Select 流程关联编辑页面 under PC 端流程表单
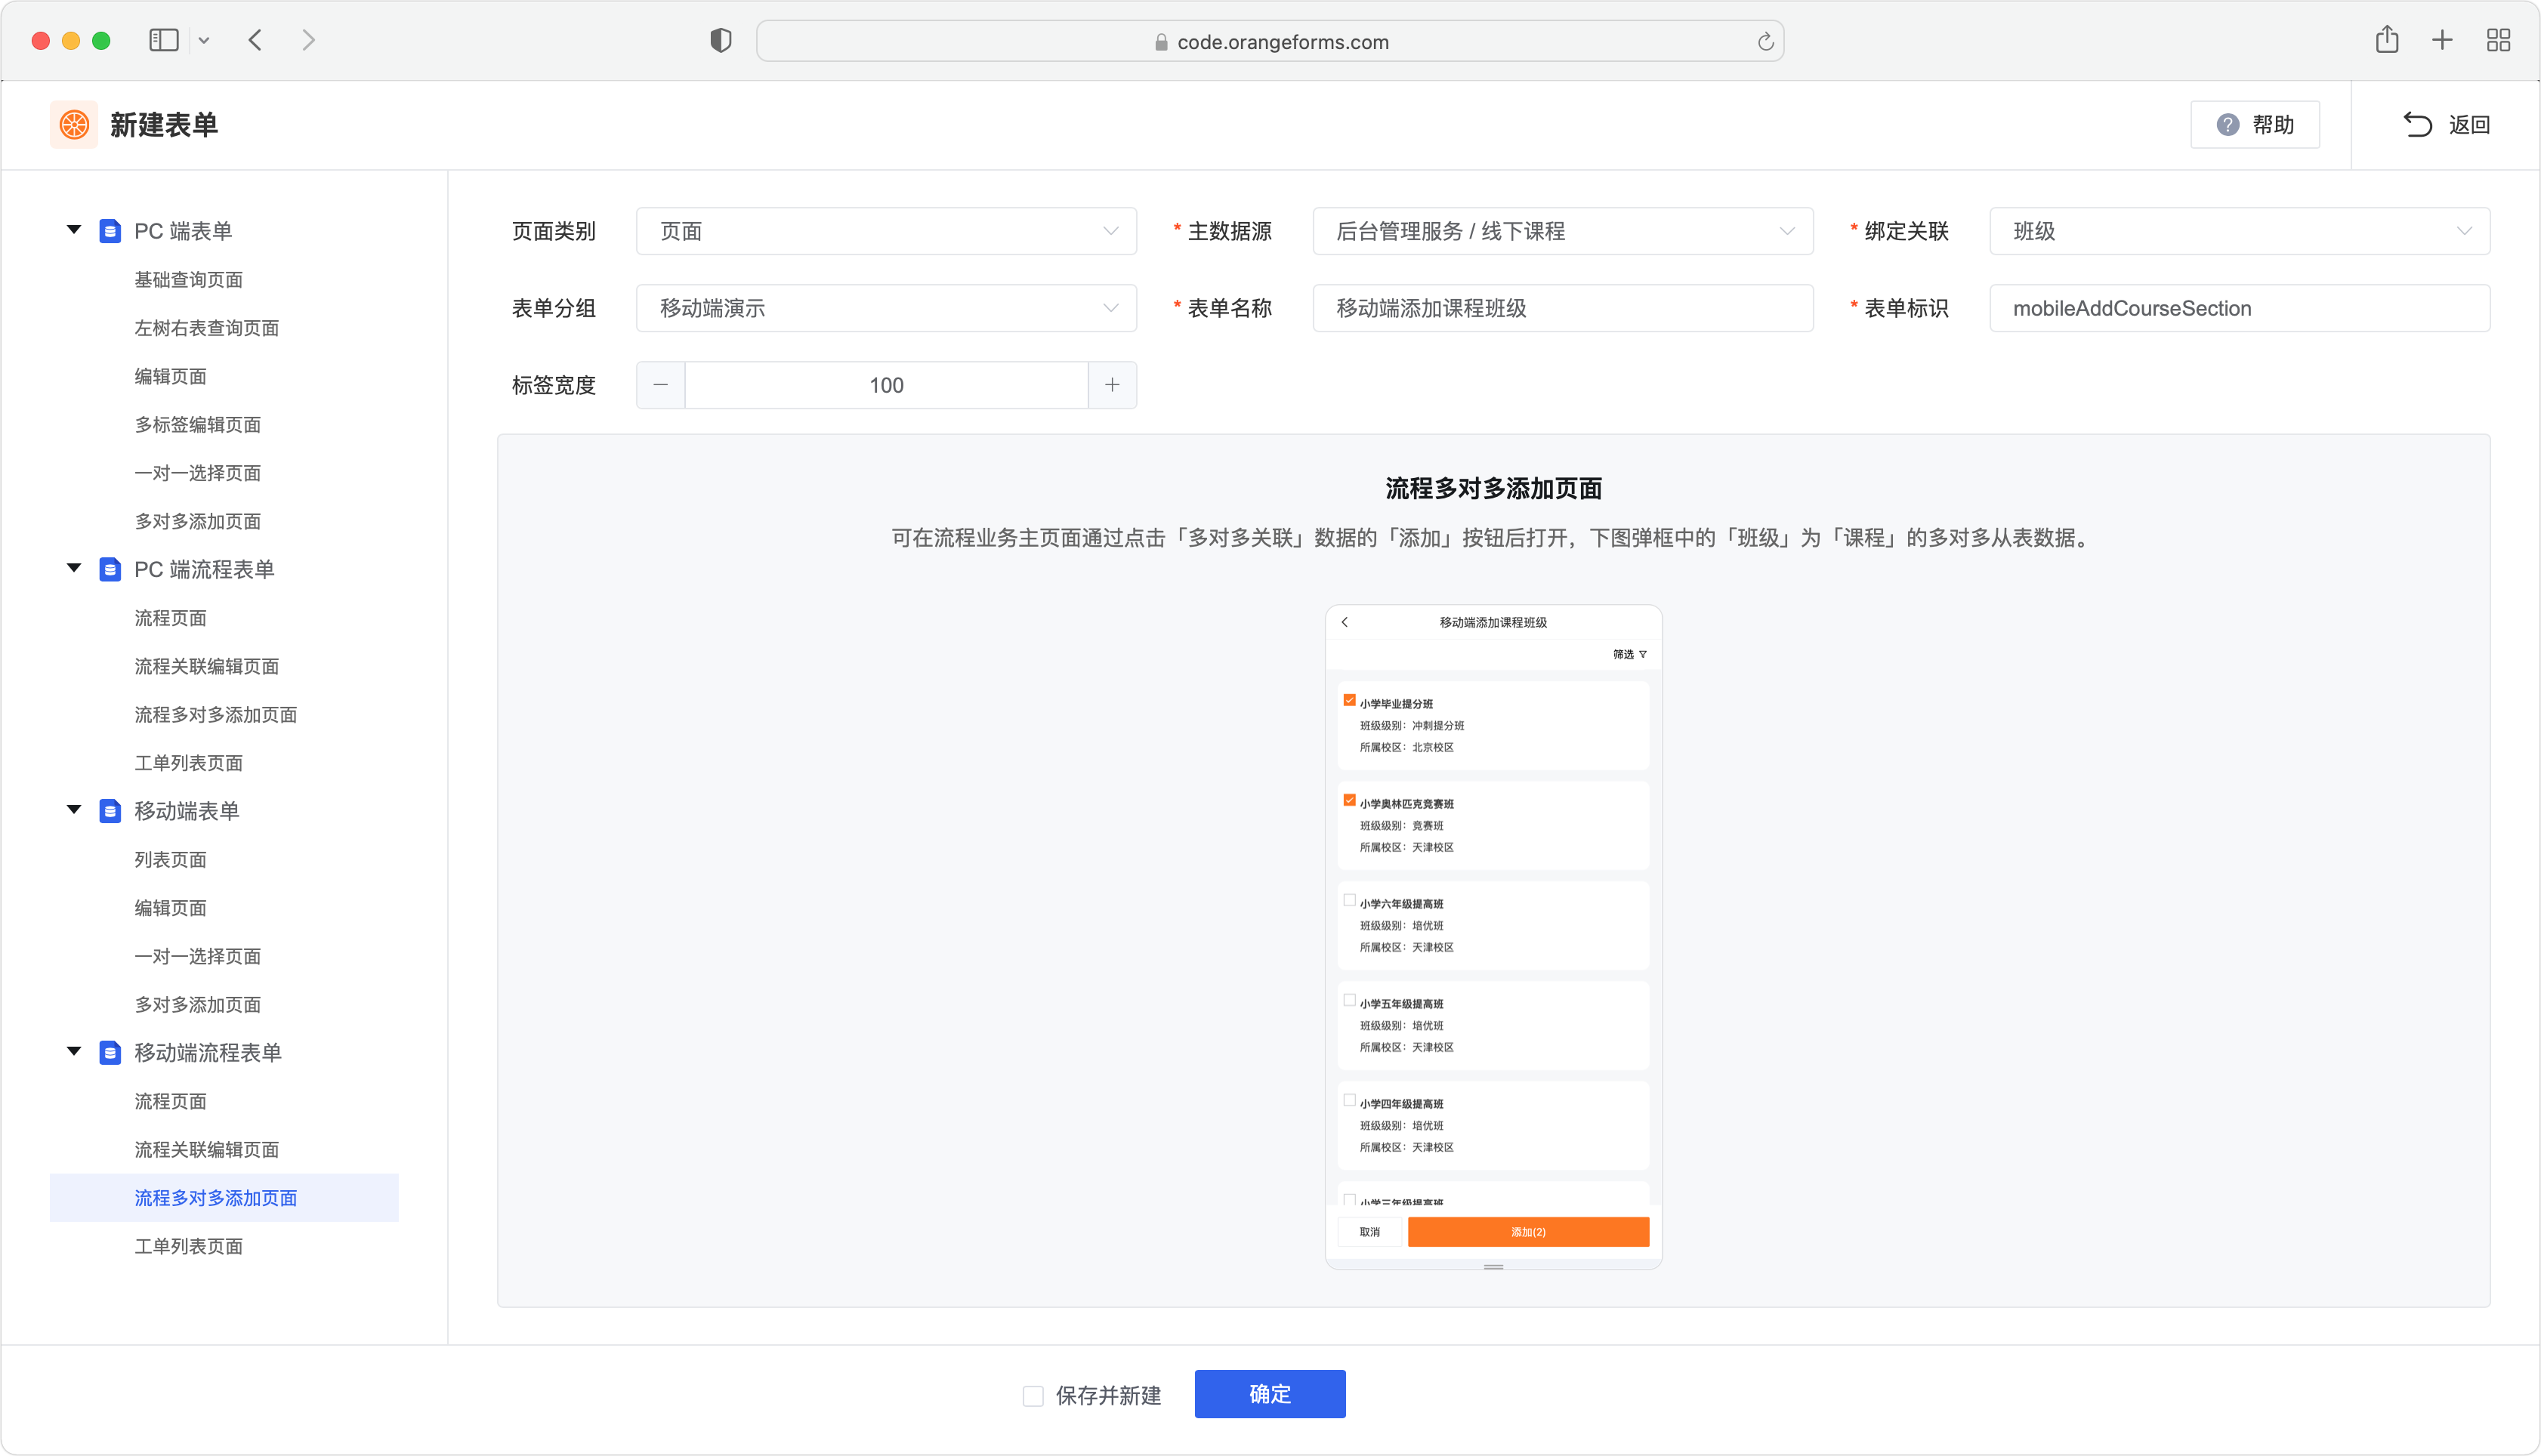Screen dimensions: 2541x1456 (207, 666)
